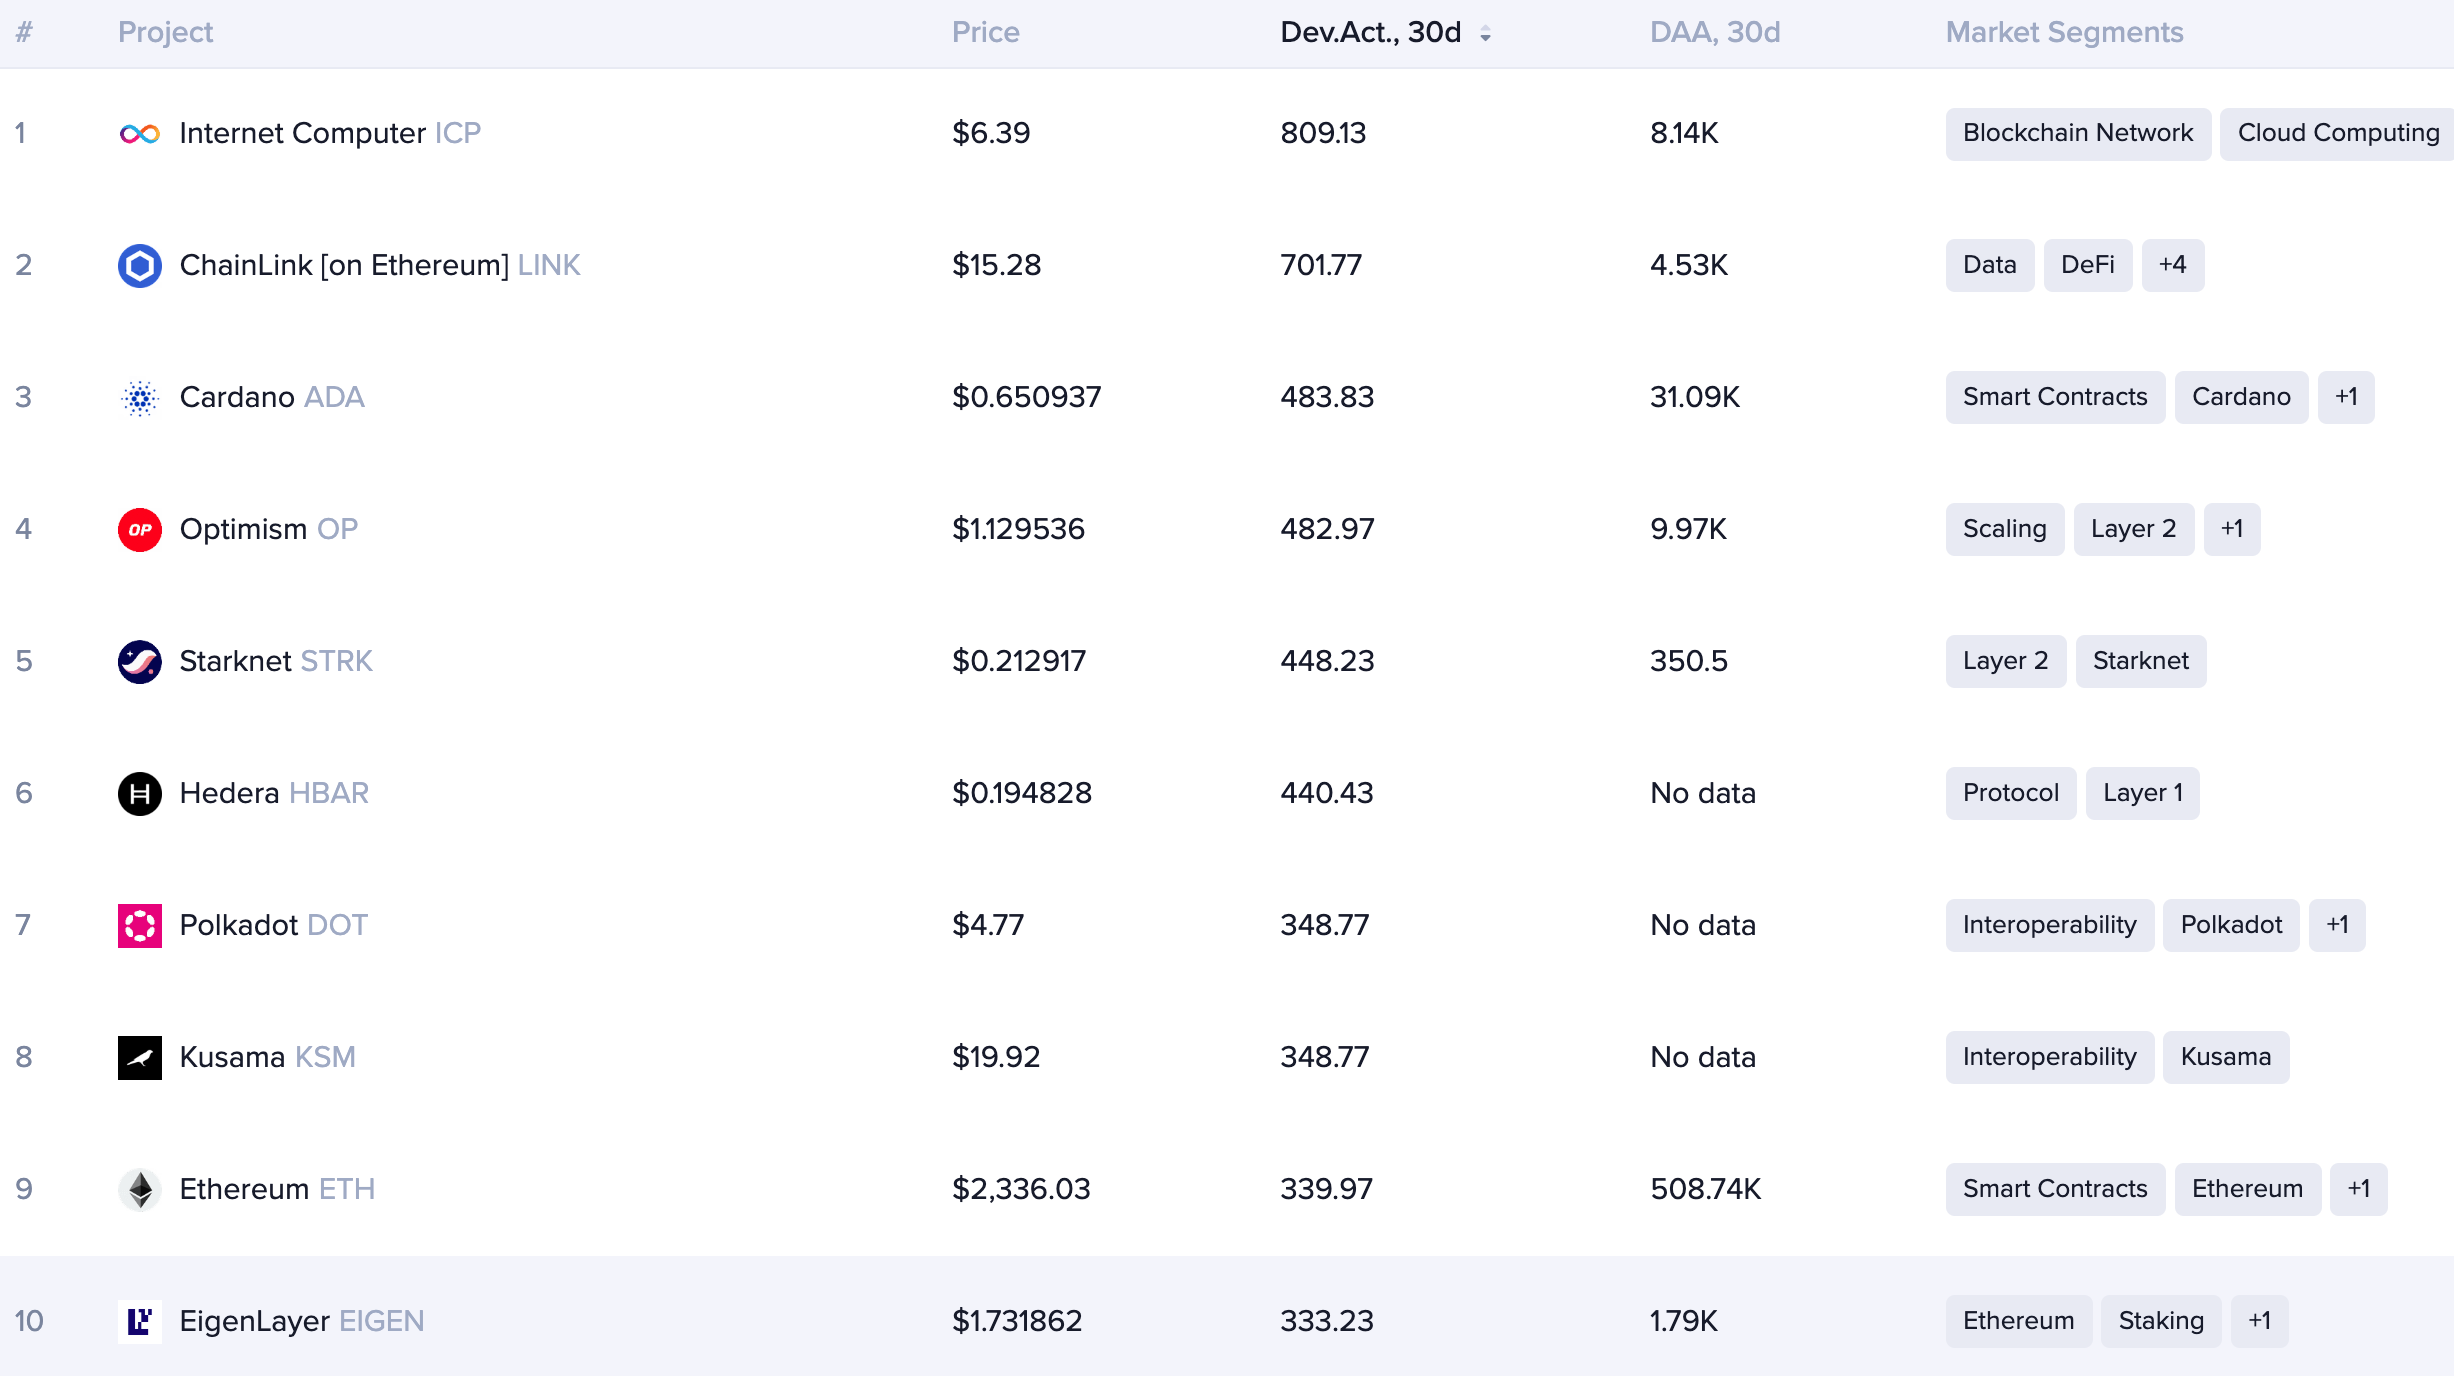The height and width of the screenshot is (1376, 2454).
Task: Open the Smart Contracts tag in Ethereum row
Action: [2055, 1189]
